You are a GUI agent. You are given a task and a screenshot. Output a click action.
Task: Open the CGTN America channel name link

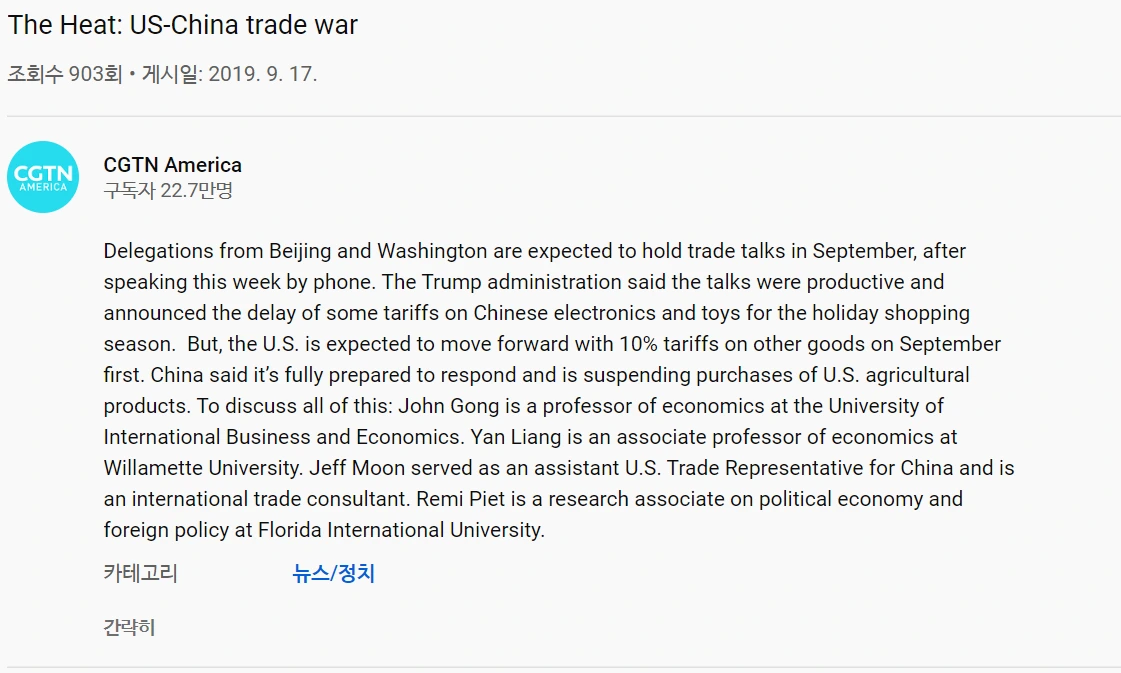172,165
